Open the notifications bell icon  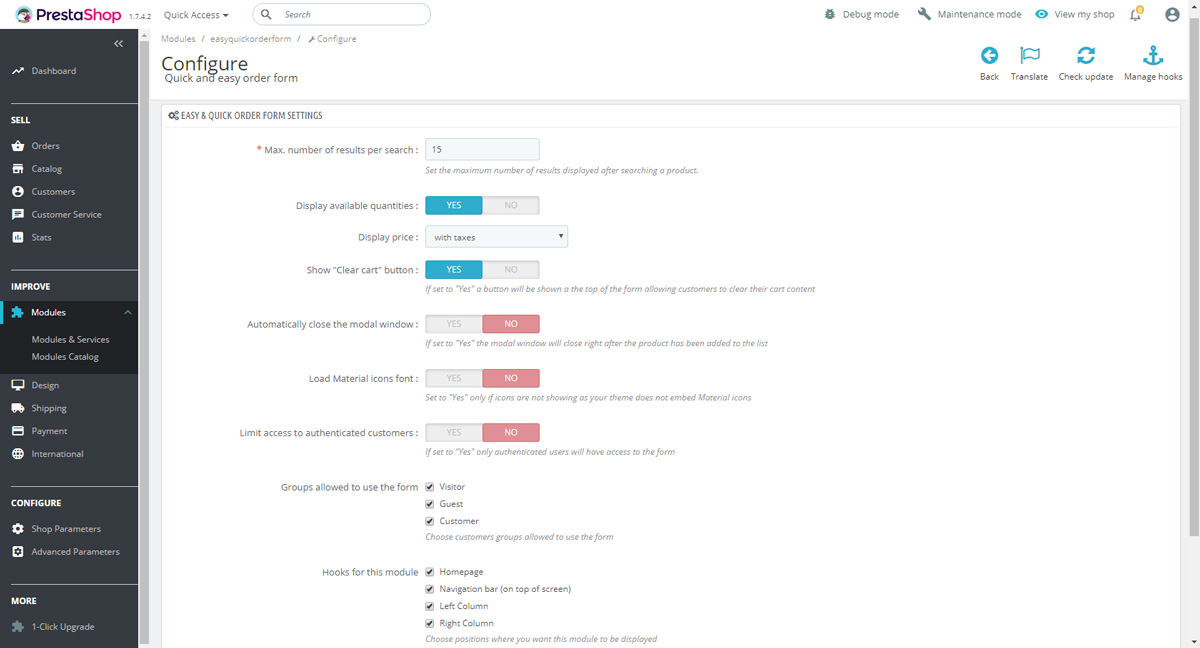(x=1135, y=15)
